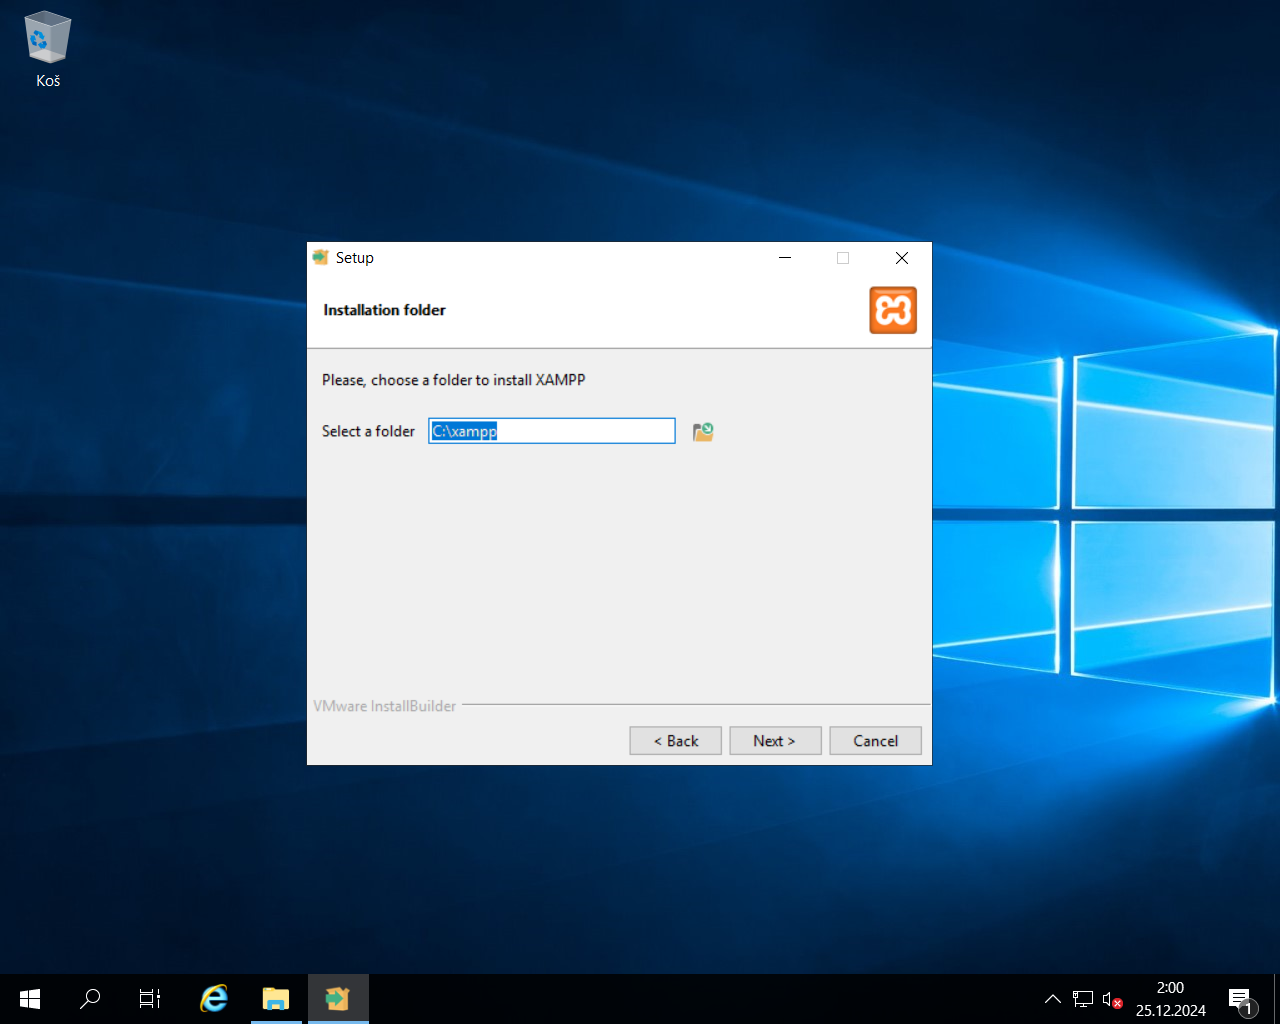Open the Start menu
This screenshot has height=1024, width=1280.
coord(29,998)
